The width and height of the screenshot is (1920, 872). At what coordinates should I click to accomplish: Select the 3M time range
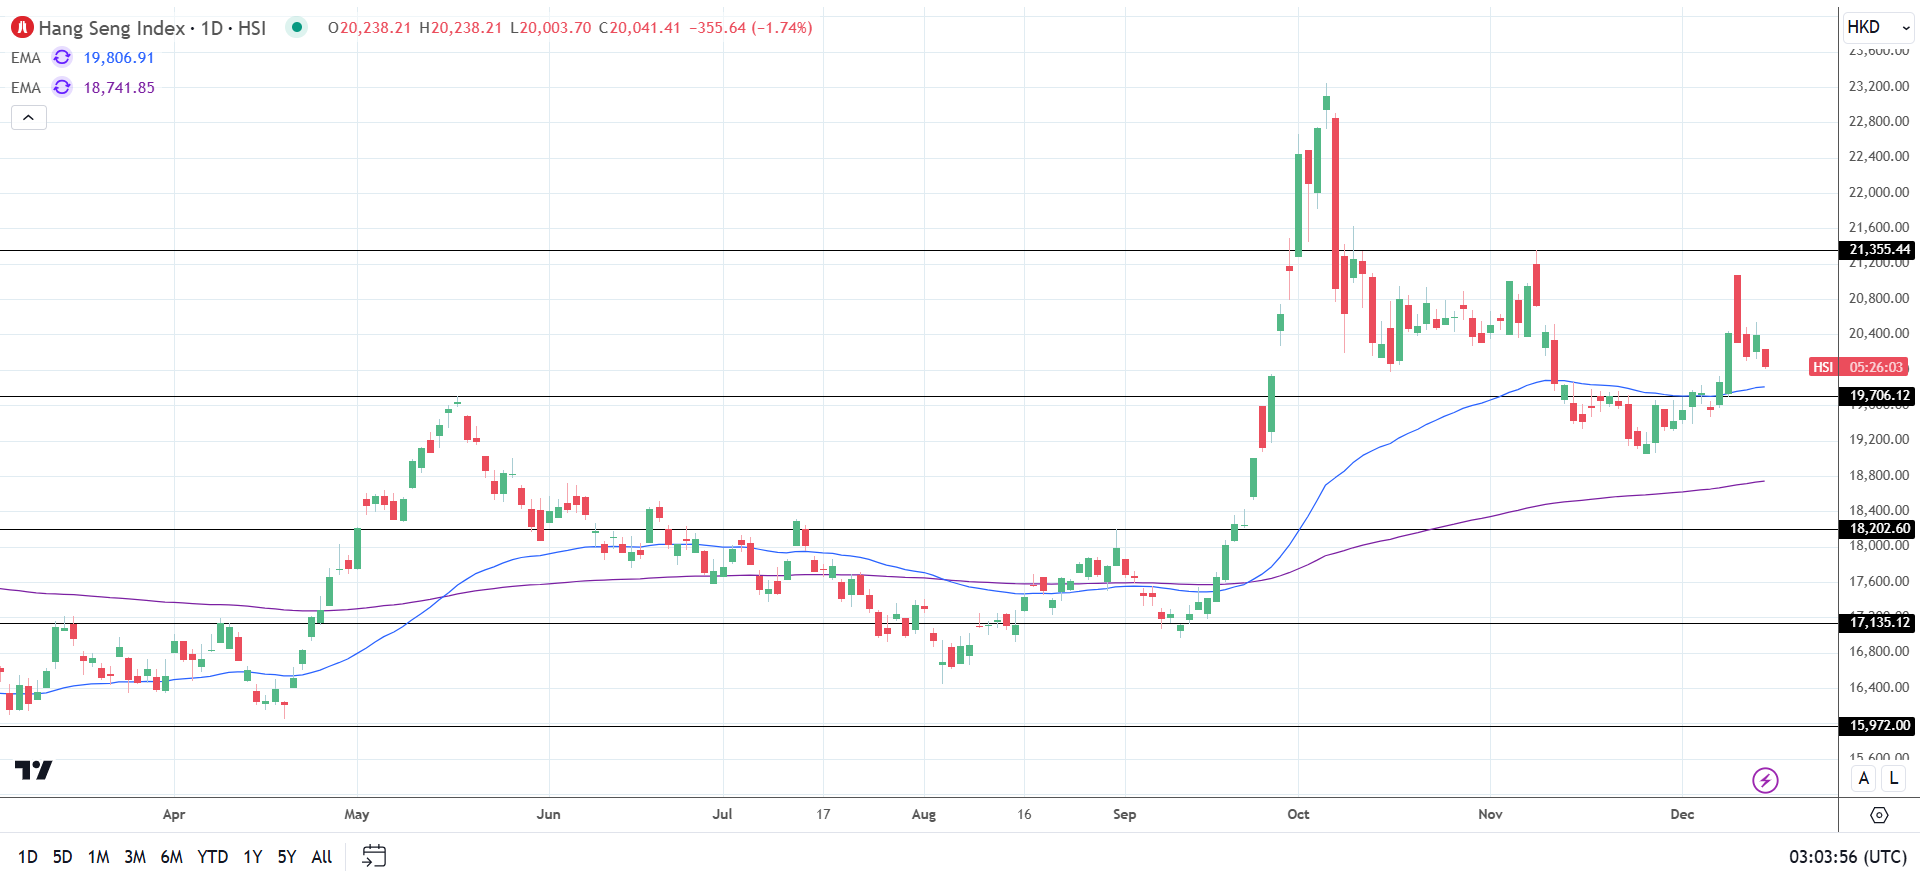coord(135,857)
